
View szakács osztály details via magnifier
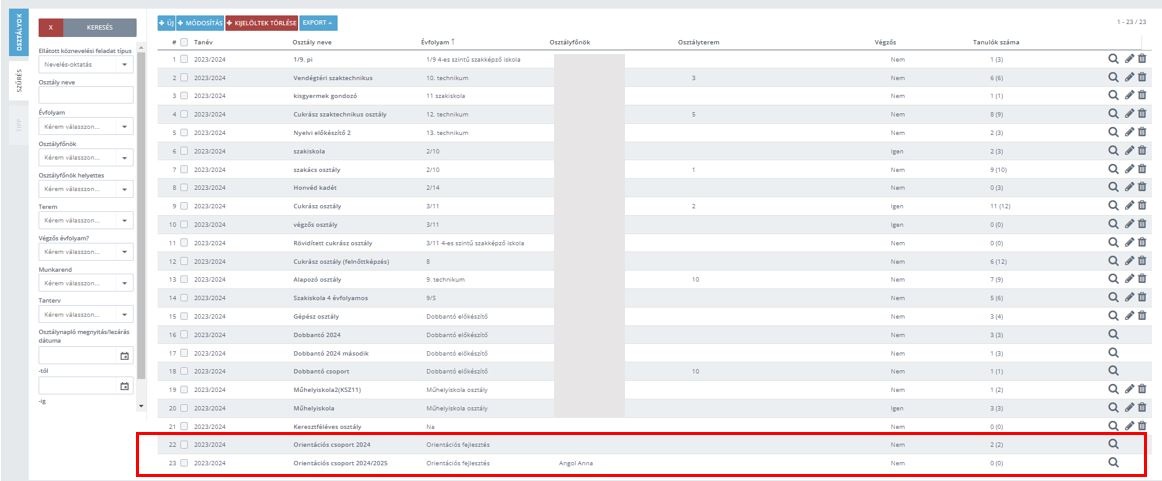tap(1112, 169)
